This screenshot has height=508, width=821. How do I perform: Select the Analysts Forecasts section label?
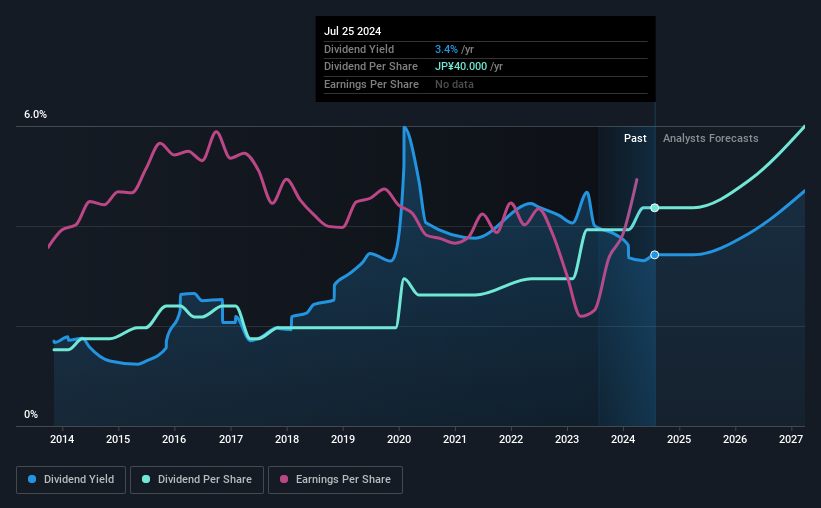(710, 138)
